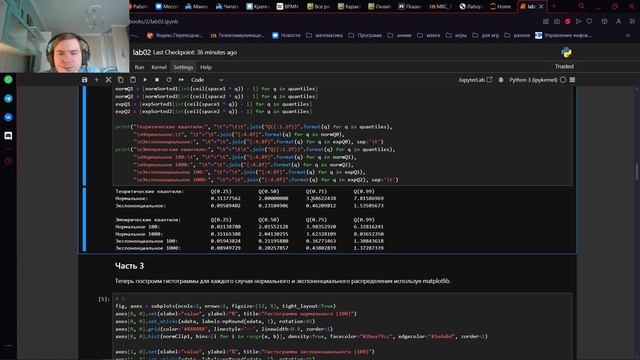Switch to the Home browser tab

pos(500,7)
